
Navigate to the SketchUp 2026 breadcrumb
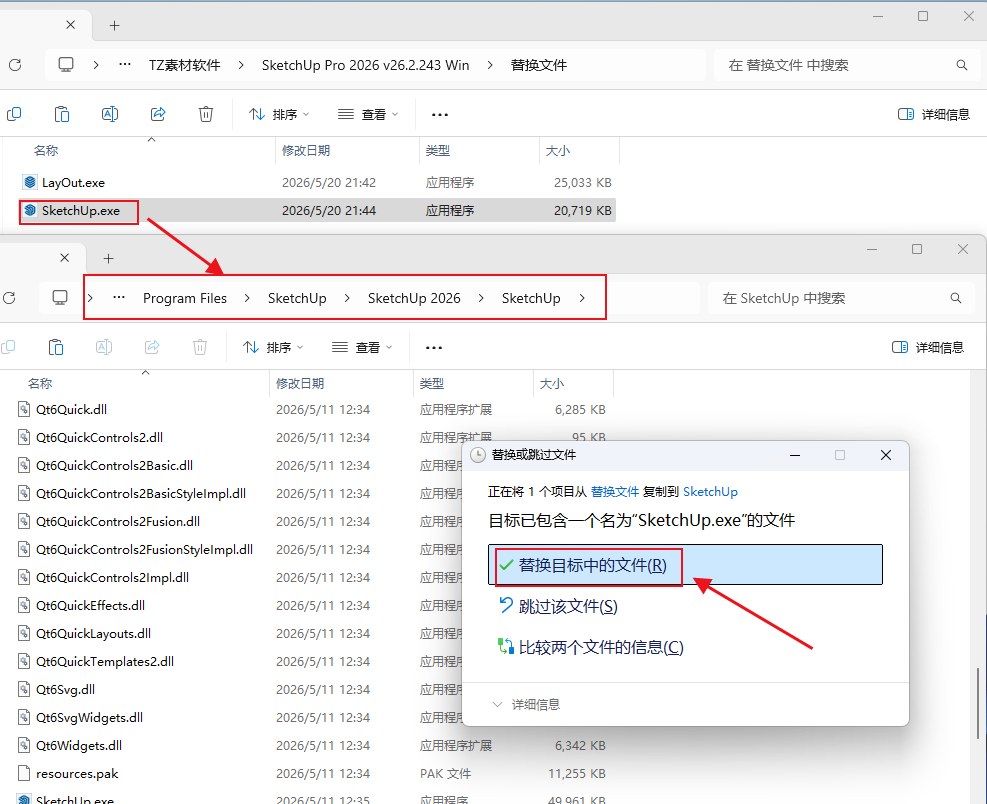[414, 298]
